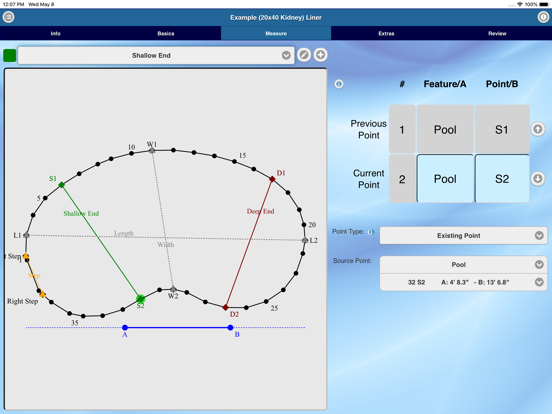The width and height of the screenshot is (552, 414).
Task: Select reference point B on baseline
Action: tap(230, 327)
